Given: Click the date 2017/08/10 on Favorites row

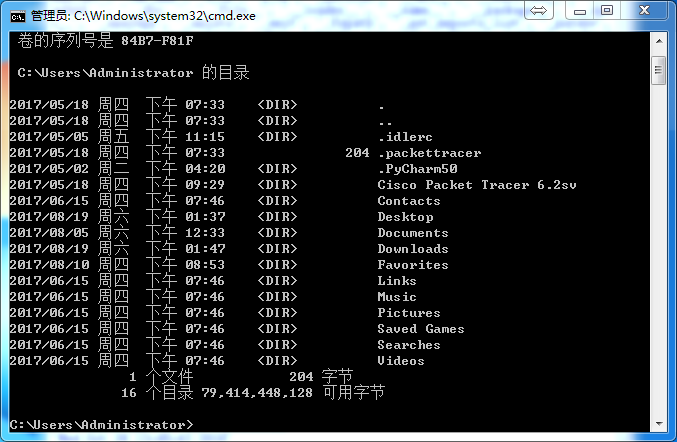Looking at the screenshot, I should [49, 265].
